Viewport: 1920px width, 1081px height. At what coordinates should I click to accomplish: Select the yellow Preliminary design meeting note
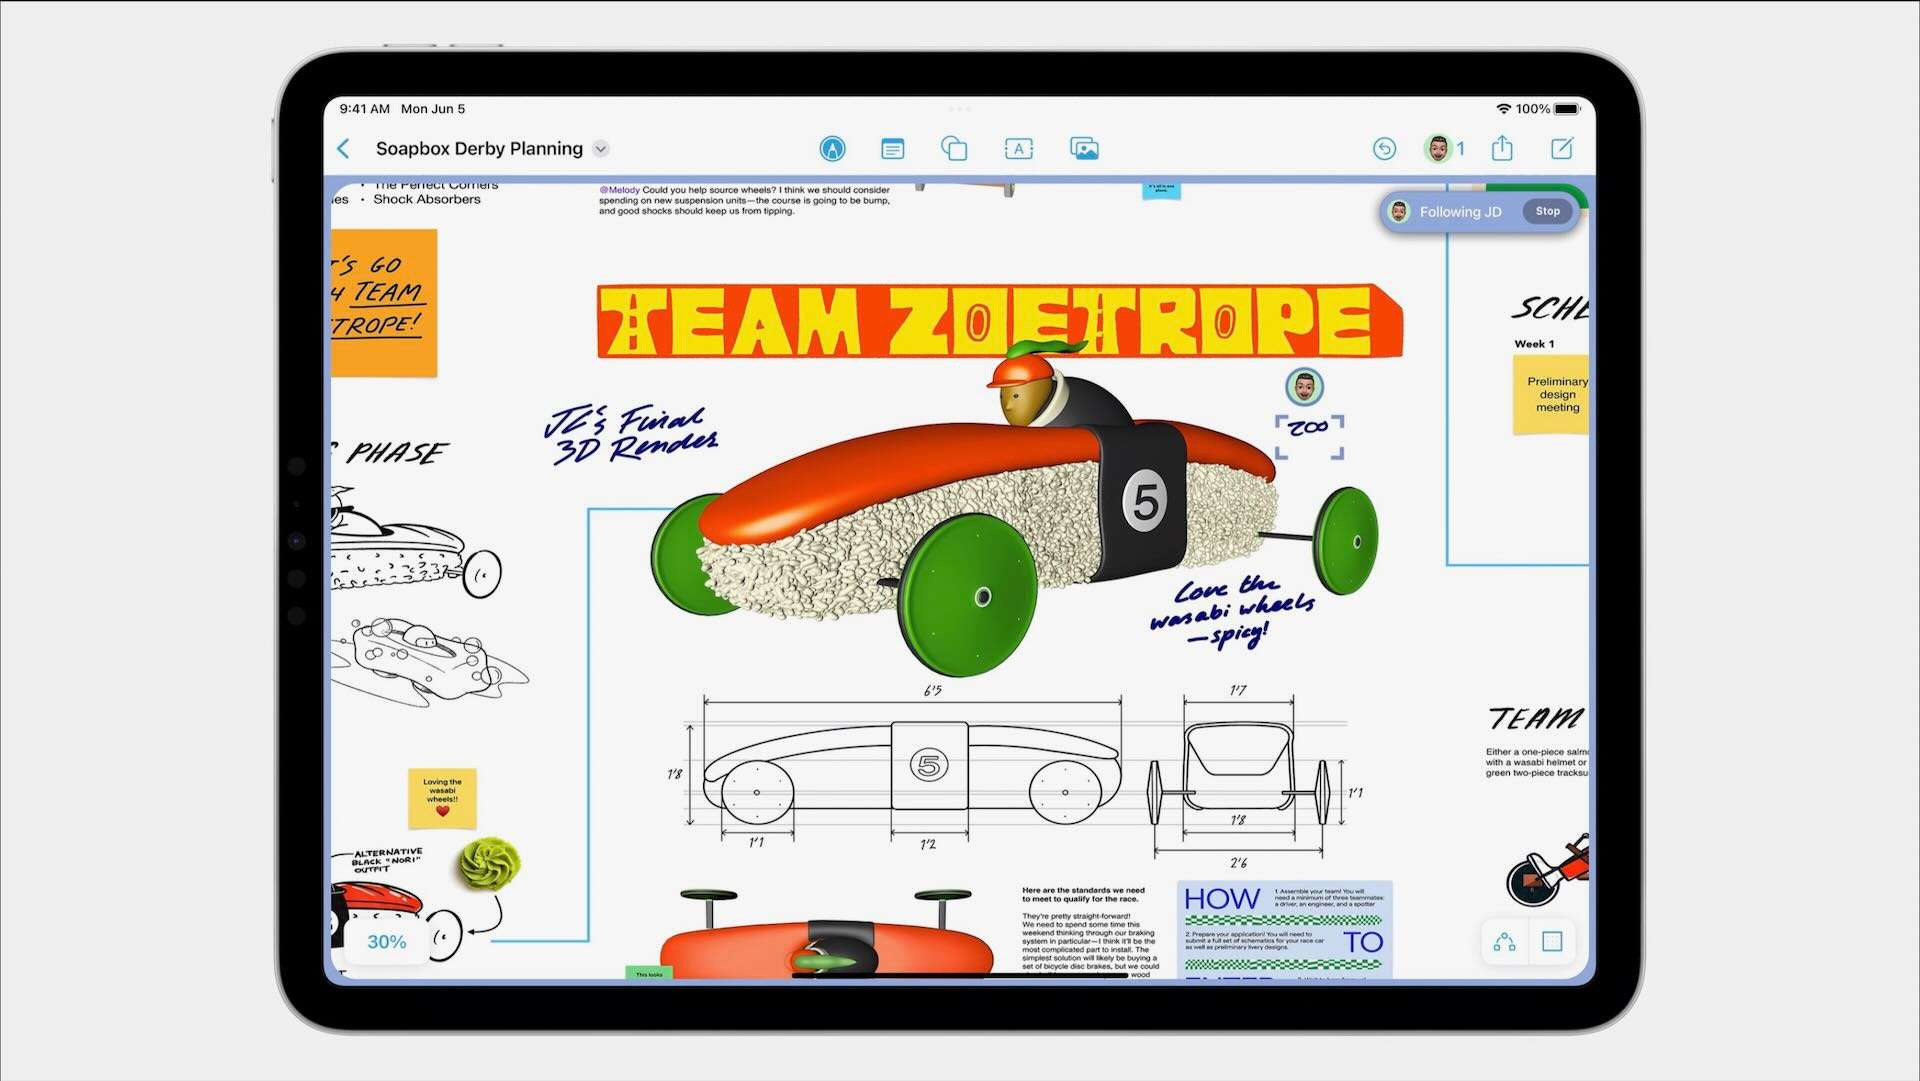tap(1552, 395)
